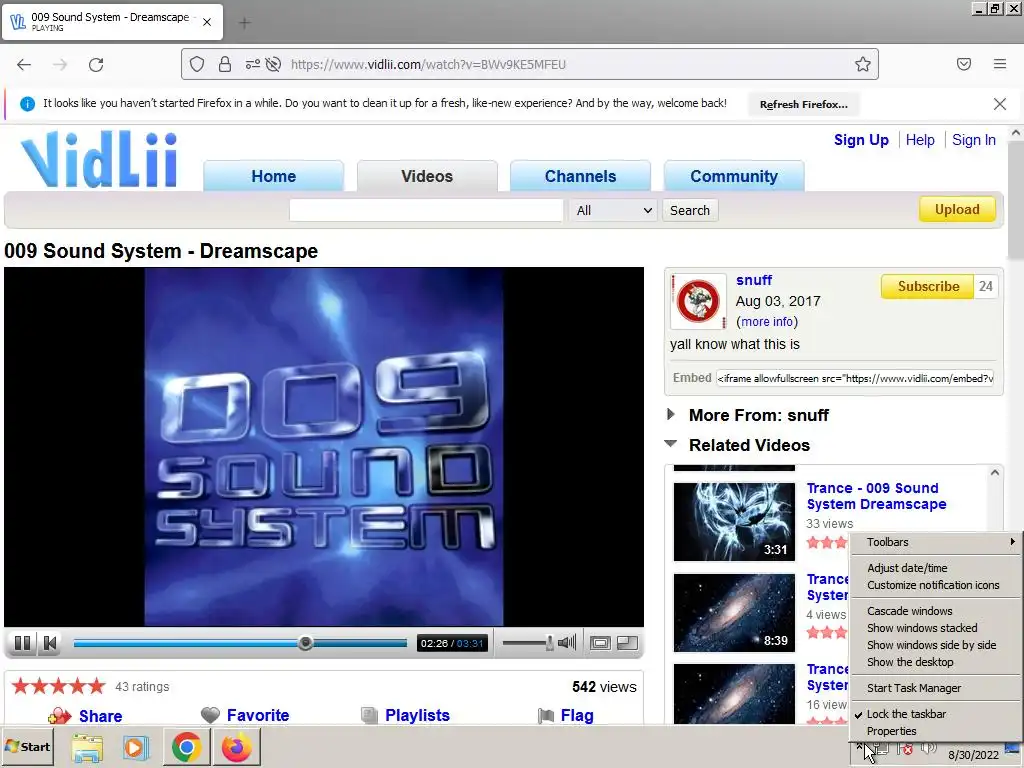
Task: Click the VidLii logo
Action: (99, 159)
